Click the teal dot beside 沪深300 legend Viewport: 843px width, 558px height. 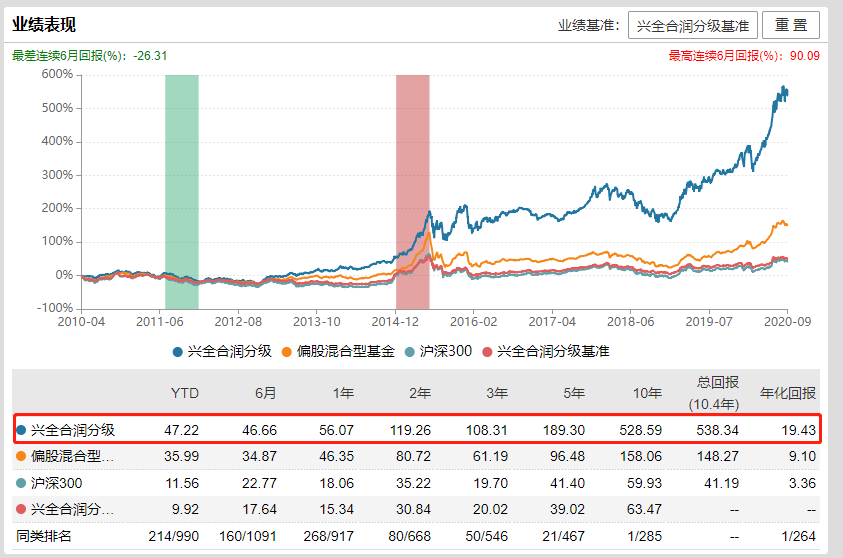pyautogui.click(x=410, y=352)
